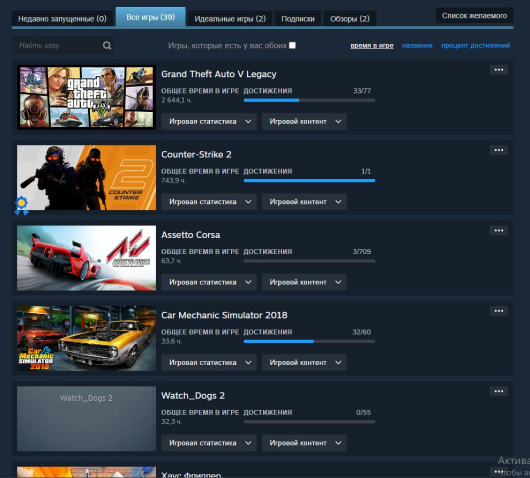This screenshot has height=478, width=530.
Task: Expand Игровой контент for Grand Theft Auto V Legacy
Action: click(x=304, y=121)
